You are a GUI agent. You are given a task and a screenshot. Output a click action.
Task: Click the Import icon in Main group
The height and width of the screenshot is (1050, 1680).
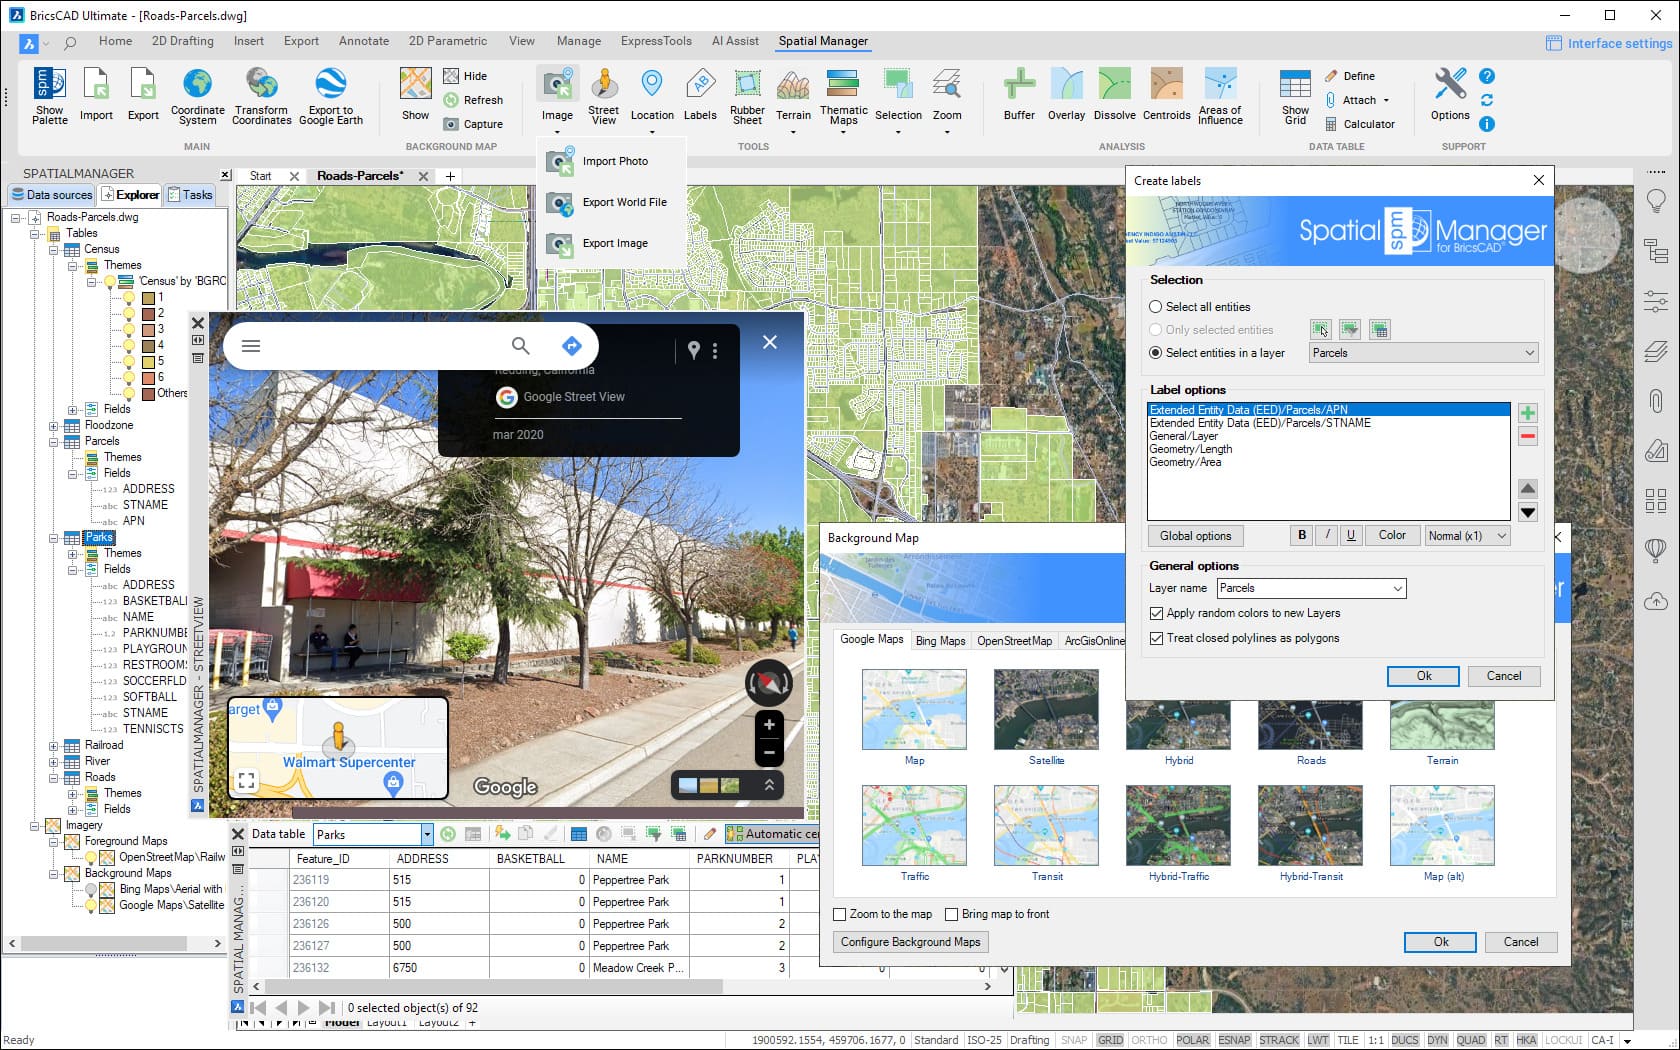(x=96, y=96)
